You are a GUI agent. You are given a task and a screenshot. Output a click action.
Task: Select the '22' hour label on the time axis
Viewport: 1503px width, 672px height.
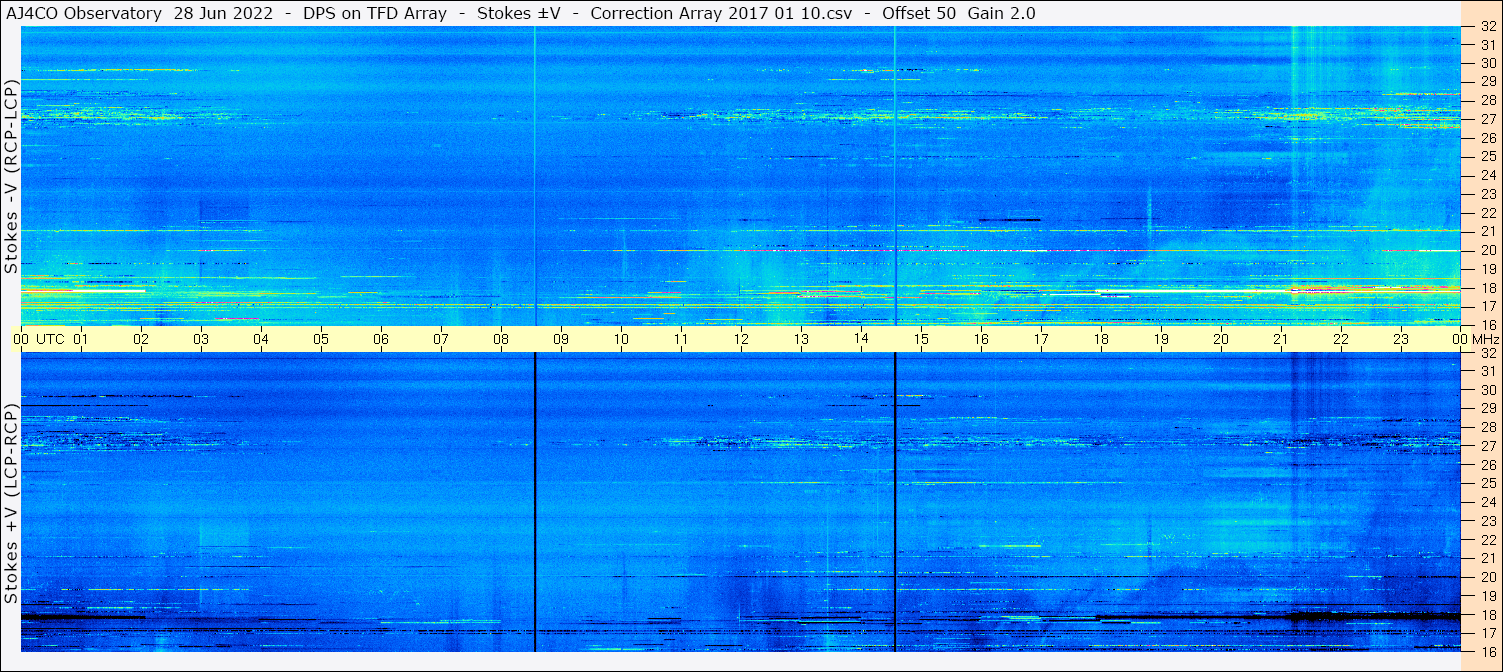coord(1341,339)
